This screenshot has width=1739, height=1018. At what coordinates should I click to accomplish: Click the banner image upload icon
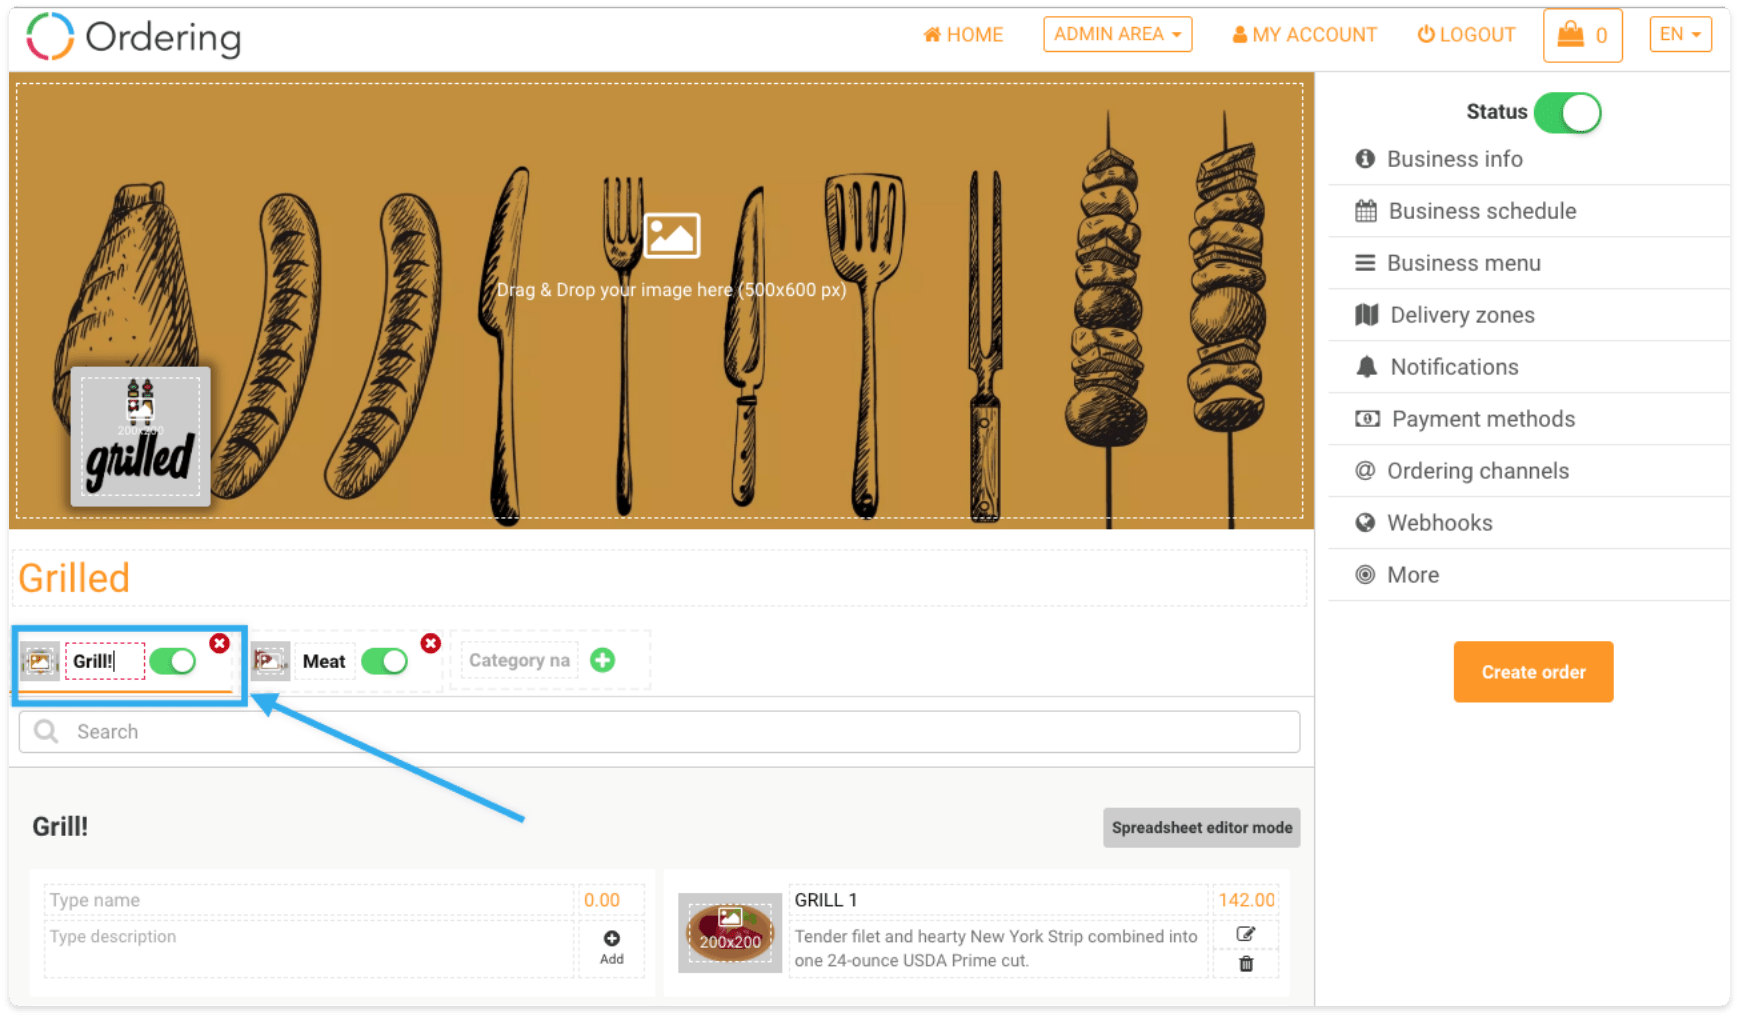[x=672, y=236]
